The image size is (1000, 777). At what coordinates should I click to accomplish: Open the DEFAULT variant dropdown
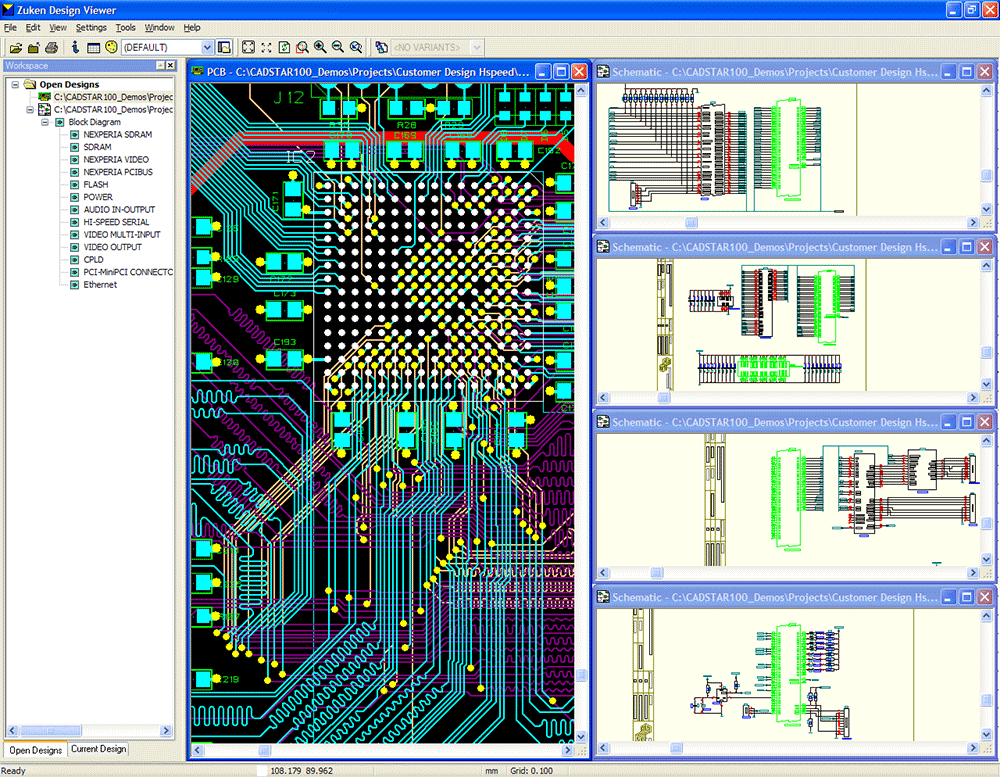210,46
